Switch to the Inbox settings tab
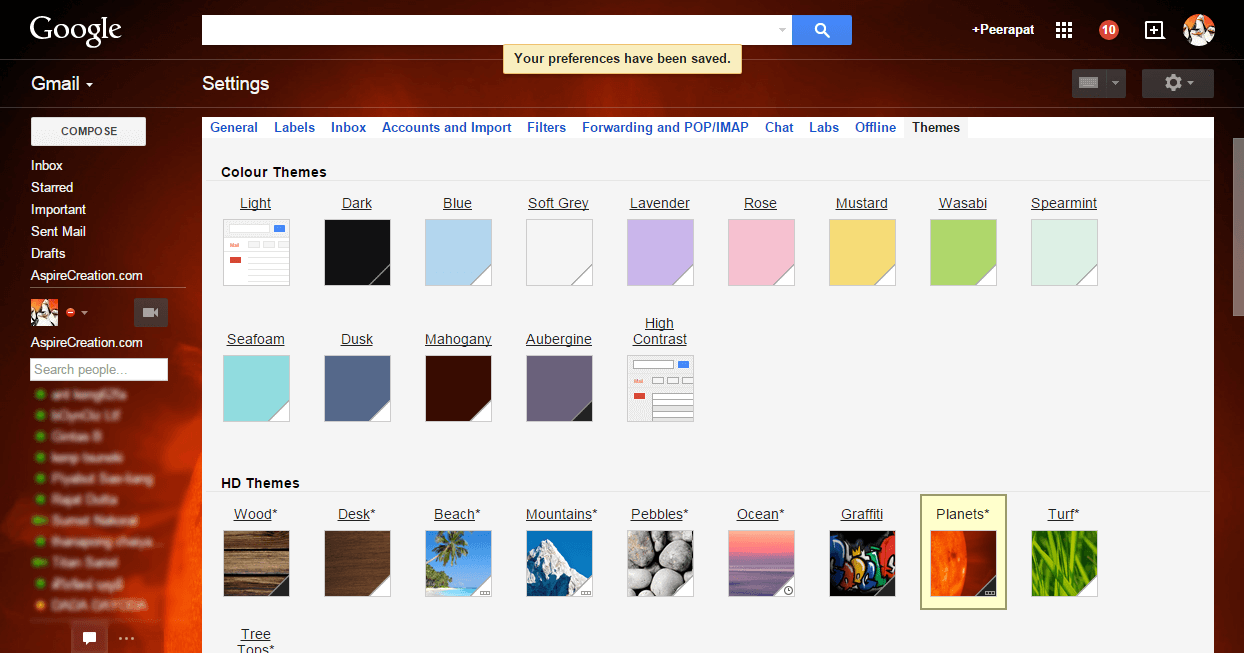 coord(348,127)
